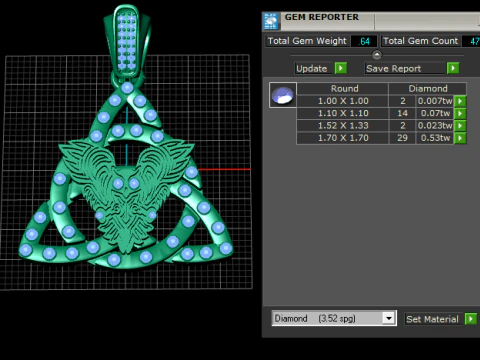This screenshot has width=480, height=360.
Task: Click the GEM REPORTER title text
Action: [x=322, y=17]
